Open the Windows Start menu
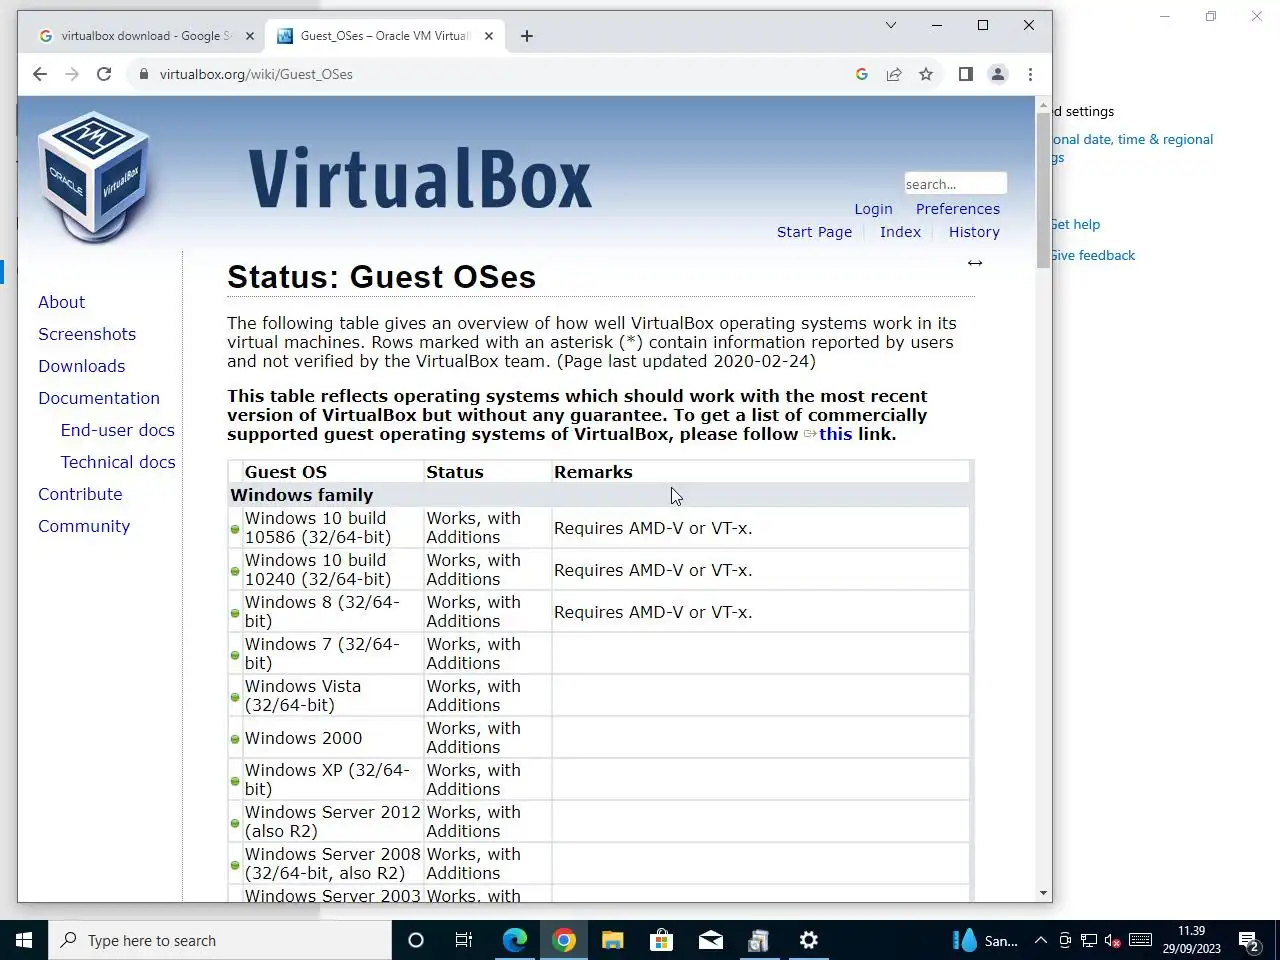The image size is (1280, 960). [24, 940]
